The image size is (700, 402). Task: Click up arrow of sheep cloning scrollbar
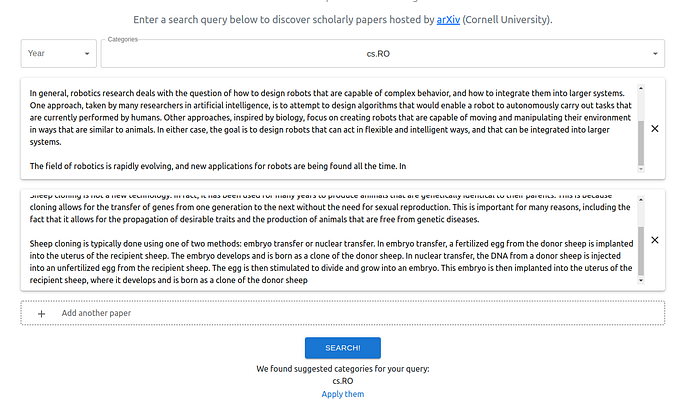[641, 200]
